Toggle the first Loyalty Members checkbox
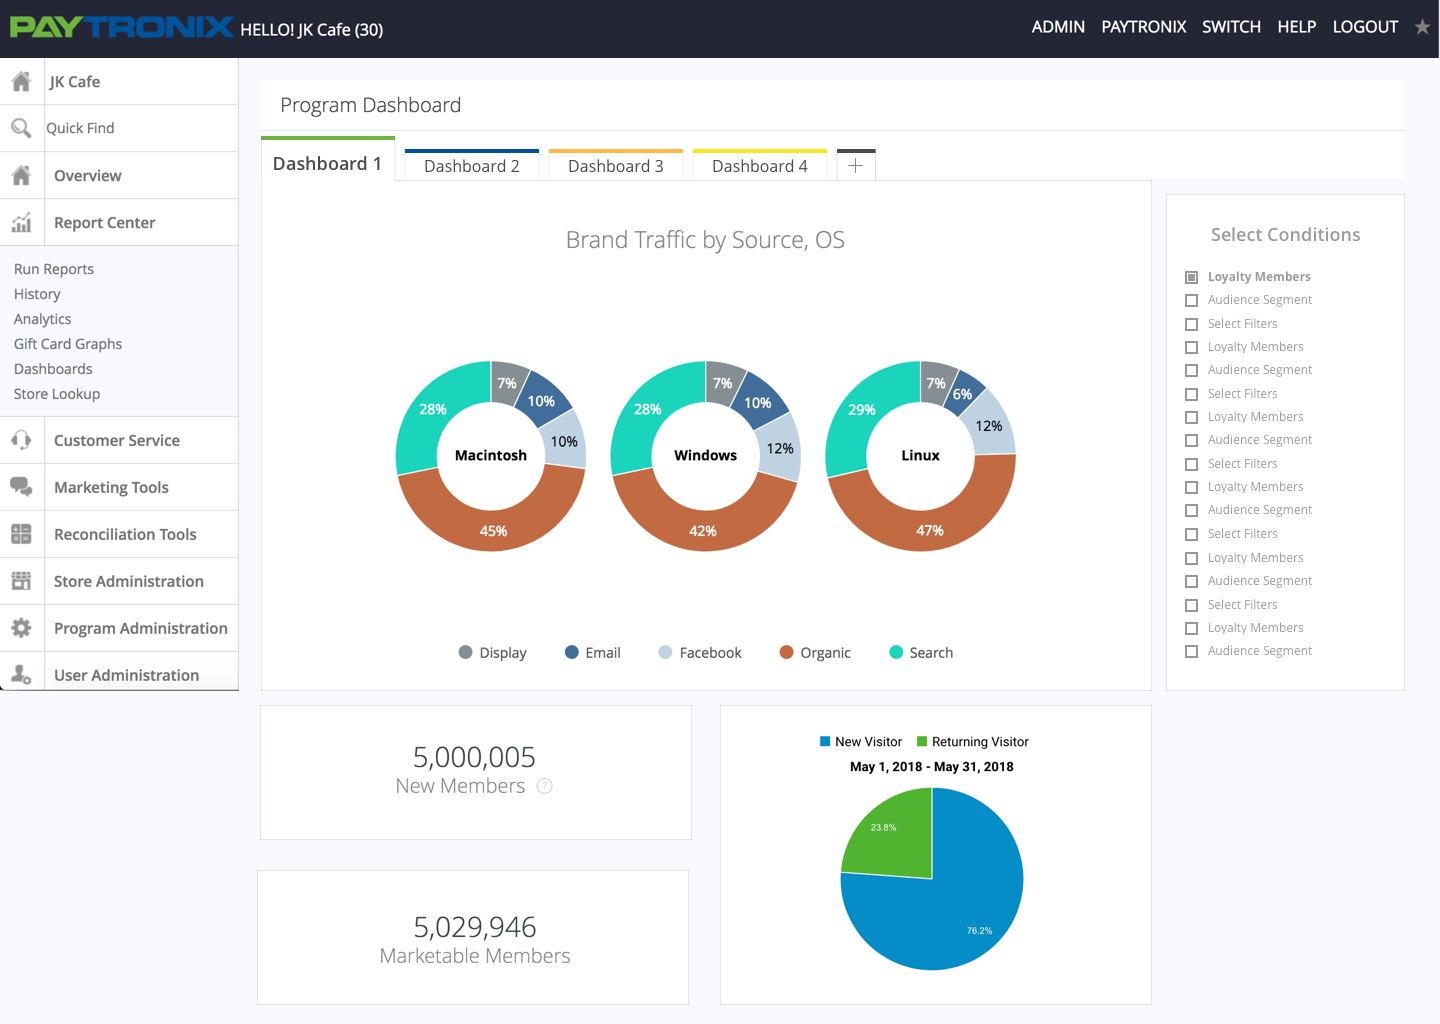The height and width of the screenshot is (1024, 1440). [1191, 277]
